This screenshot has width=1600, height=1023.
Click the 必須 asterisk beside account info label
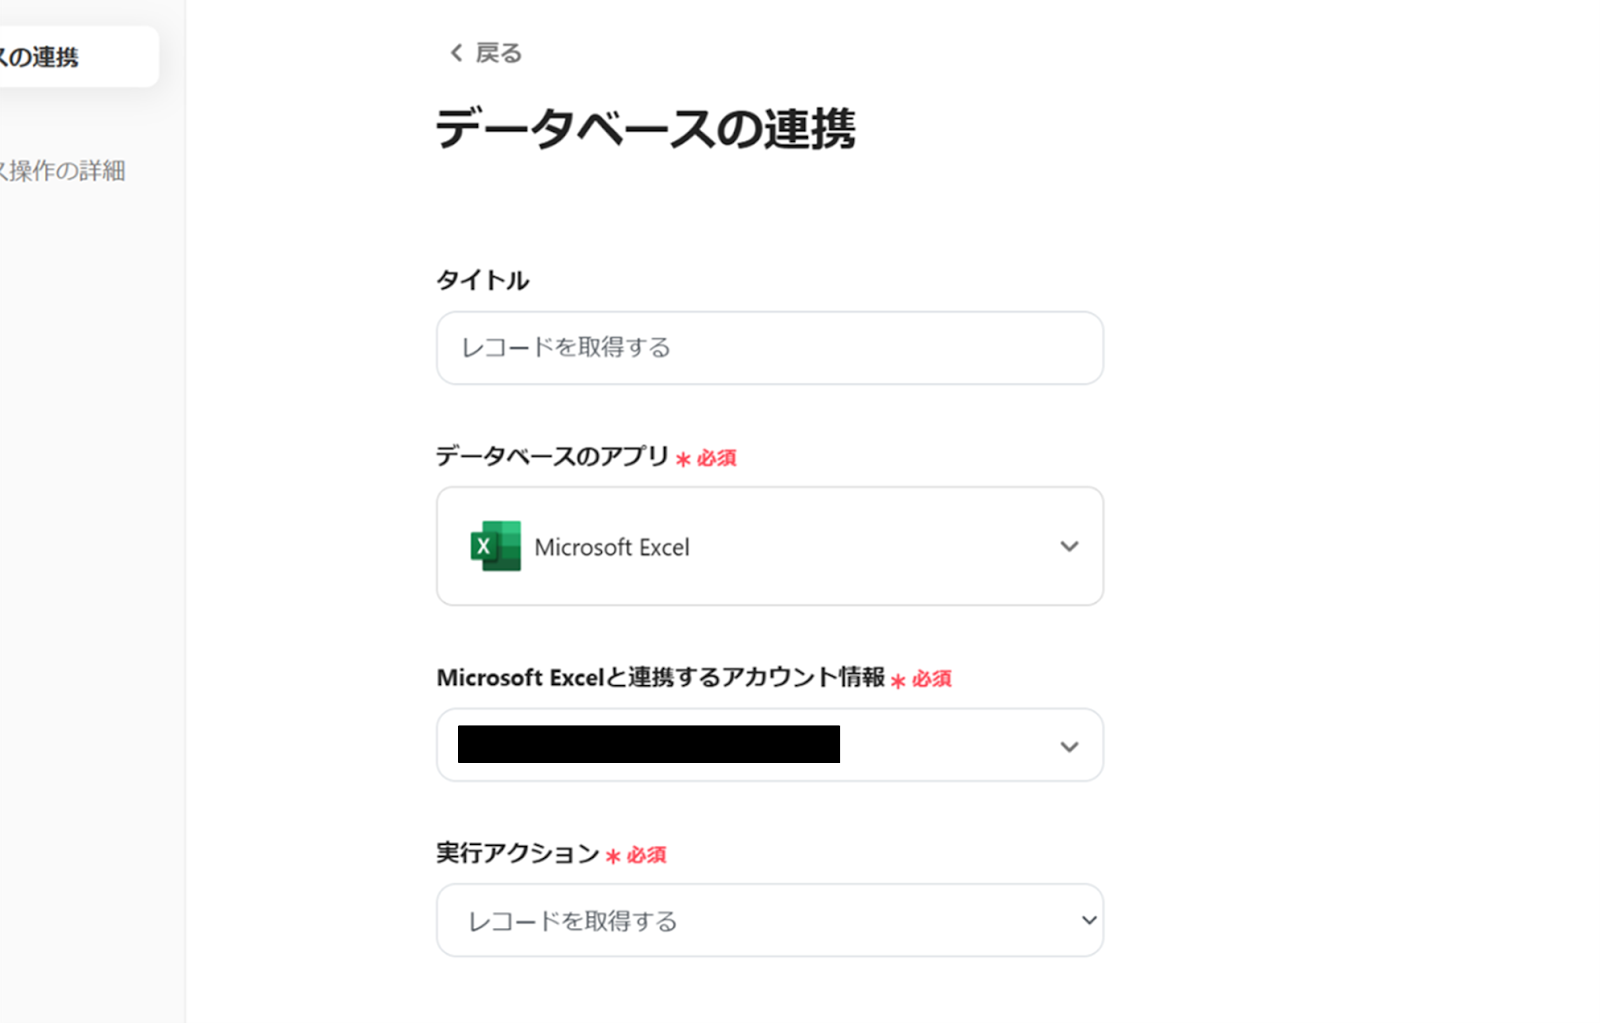pyautogui.click(x=898, y=681)
